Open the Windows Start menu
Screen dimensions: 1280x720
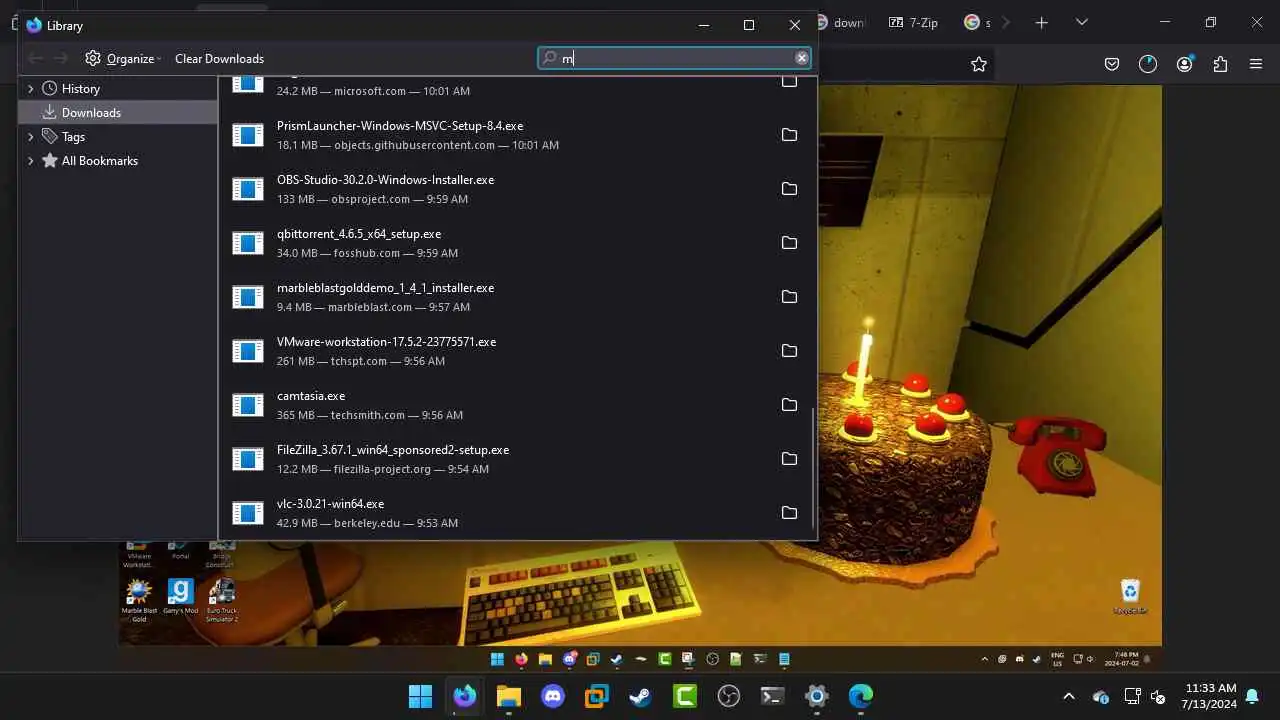click(421, 696)
